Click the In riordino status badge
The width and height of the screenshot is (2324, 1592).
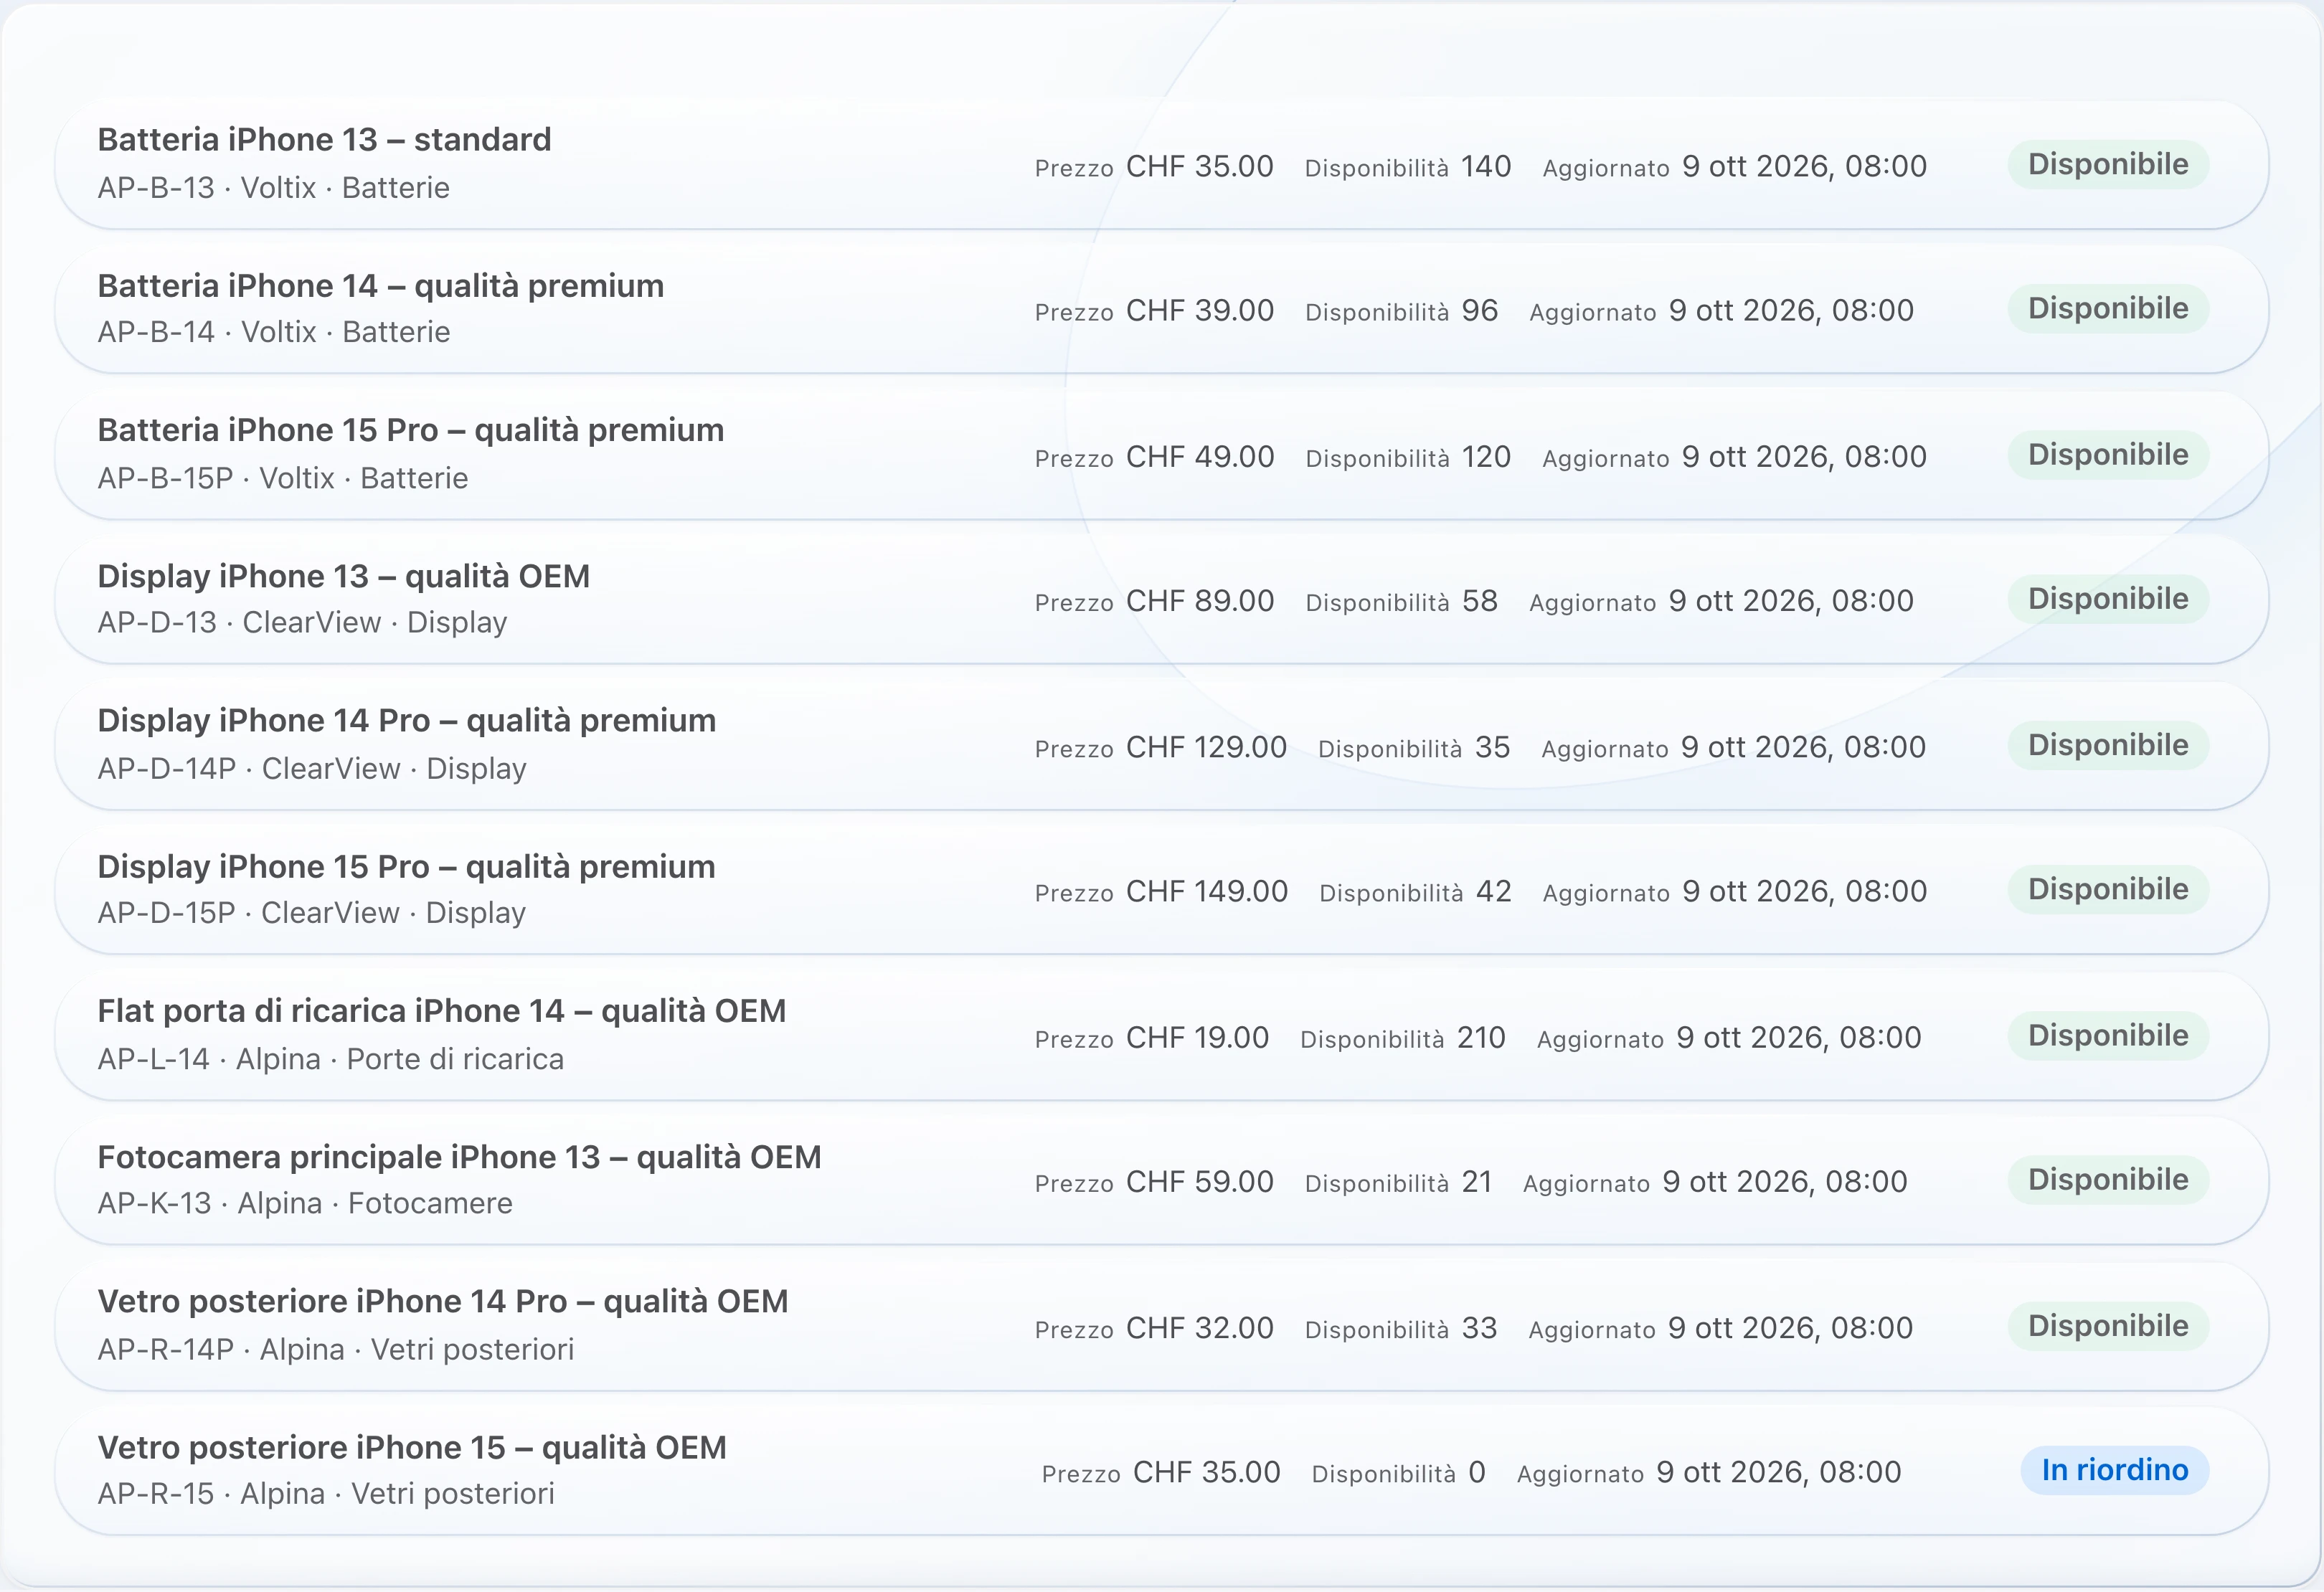tap(2114, 1470)
